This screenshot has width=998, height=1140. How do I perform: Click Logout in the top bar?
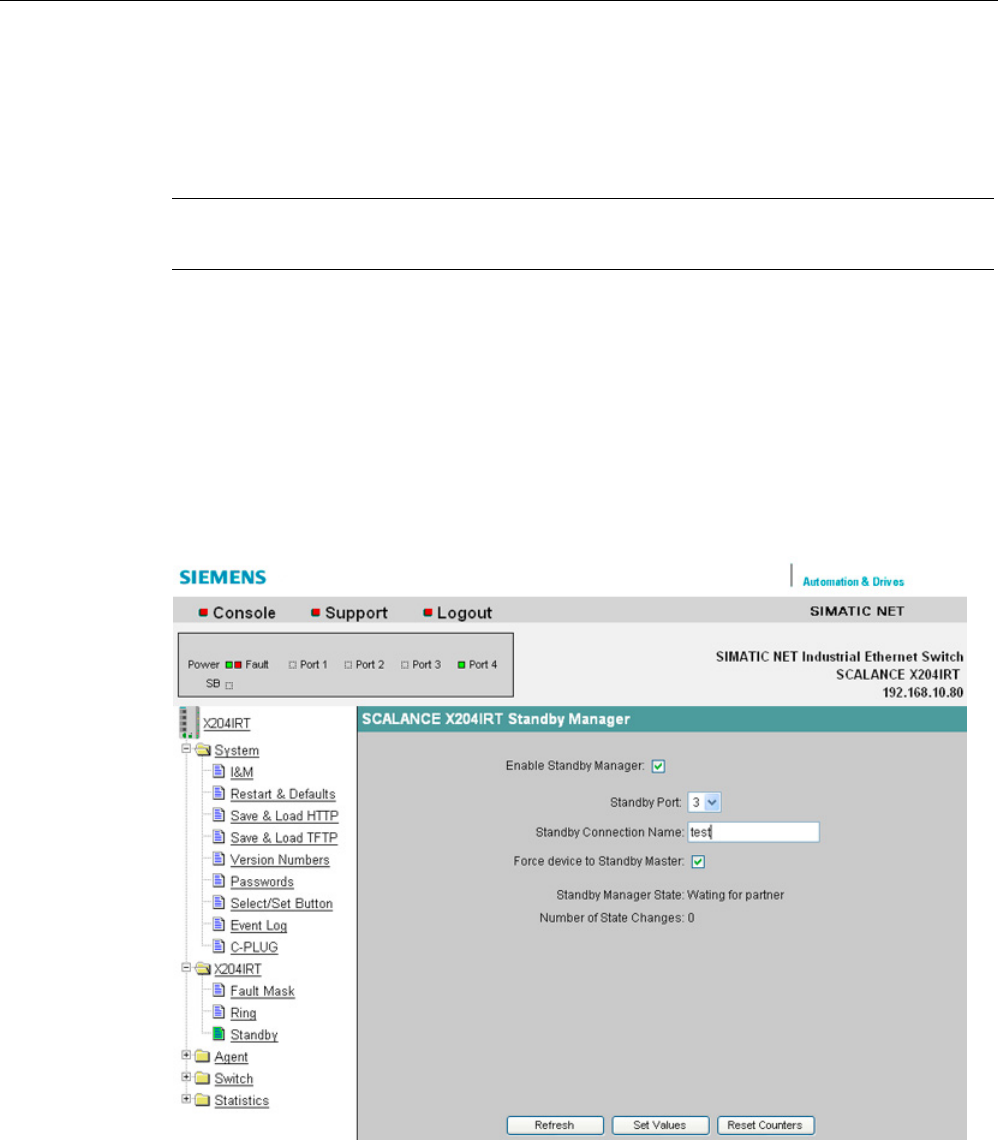coord(464,613)
